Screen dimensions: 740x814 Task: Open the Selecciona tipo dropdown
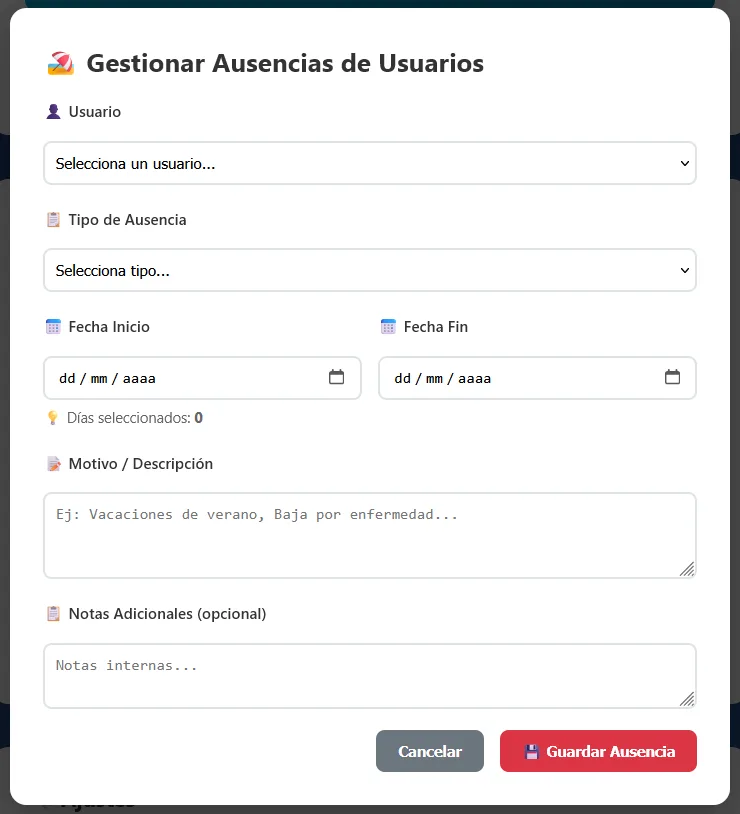click(x=370, y=270)
